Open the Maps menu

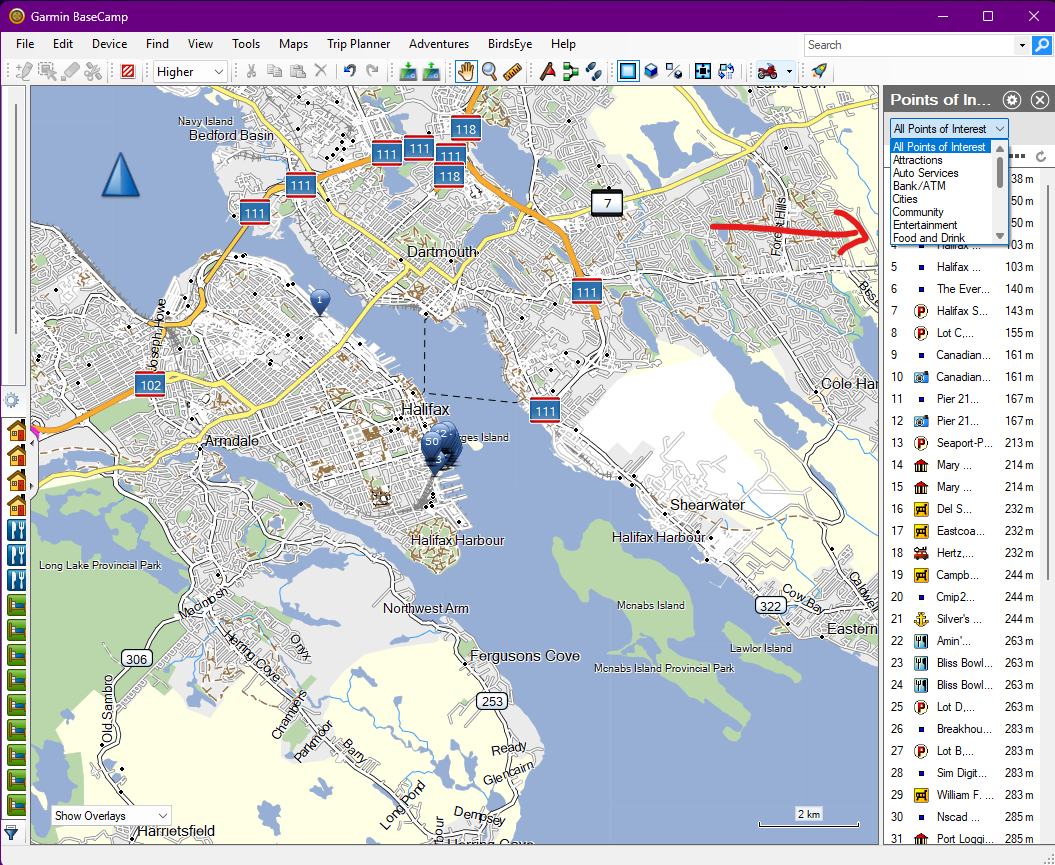[293, 44]
